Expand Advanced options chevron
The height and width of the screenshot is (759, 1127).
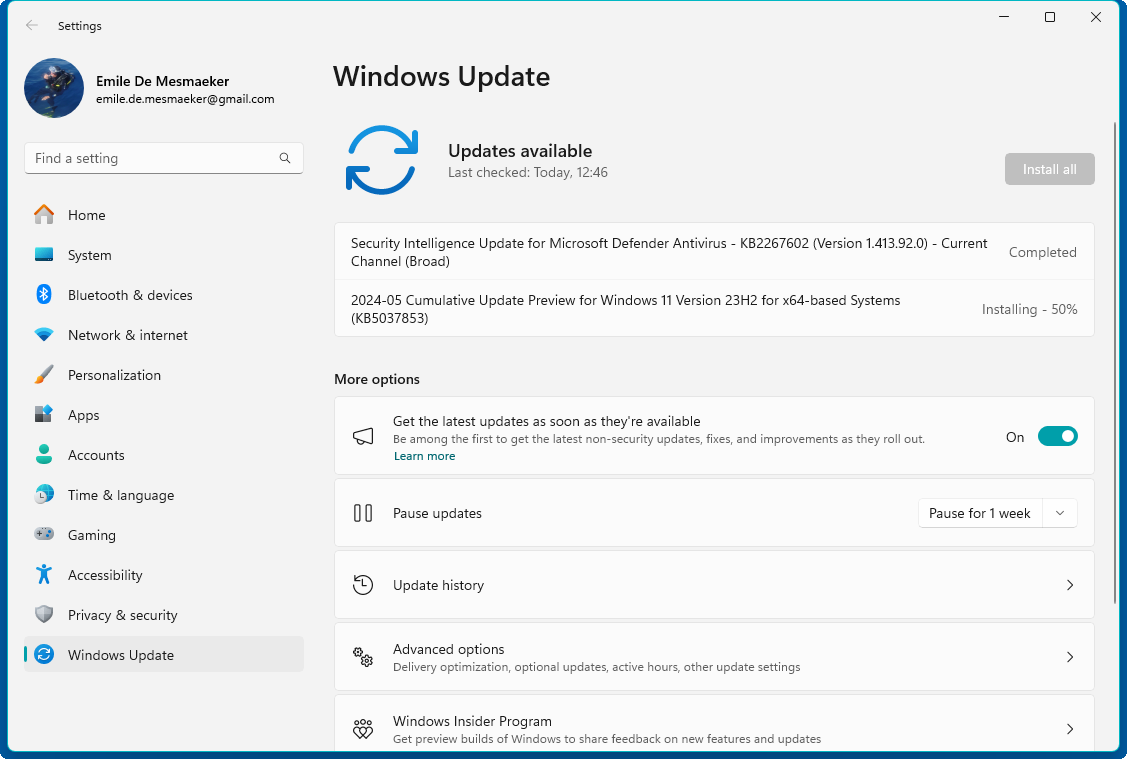coord(1070,657)
